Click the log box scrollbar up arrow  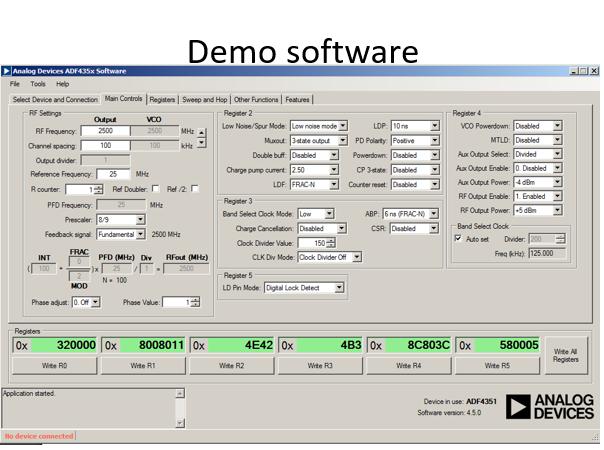tap(180, 393)
